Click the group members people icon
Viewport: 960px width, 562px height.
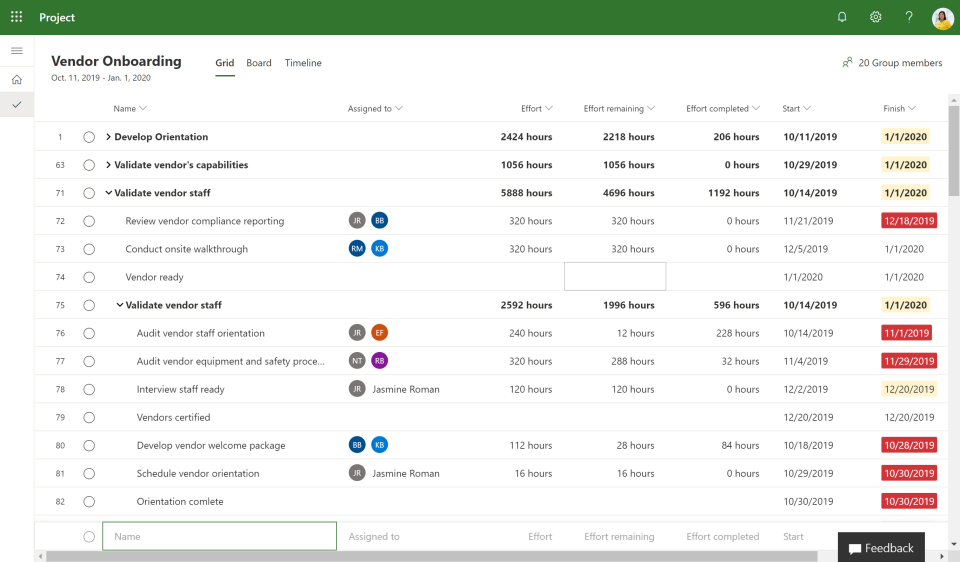coord(847,62)
